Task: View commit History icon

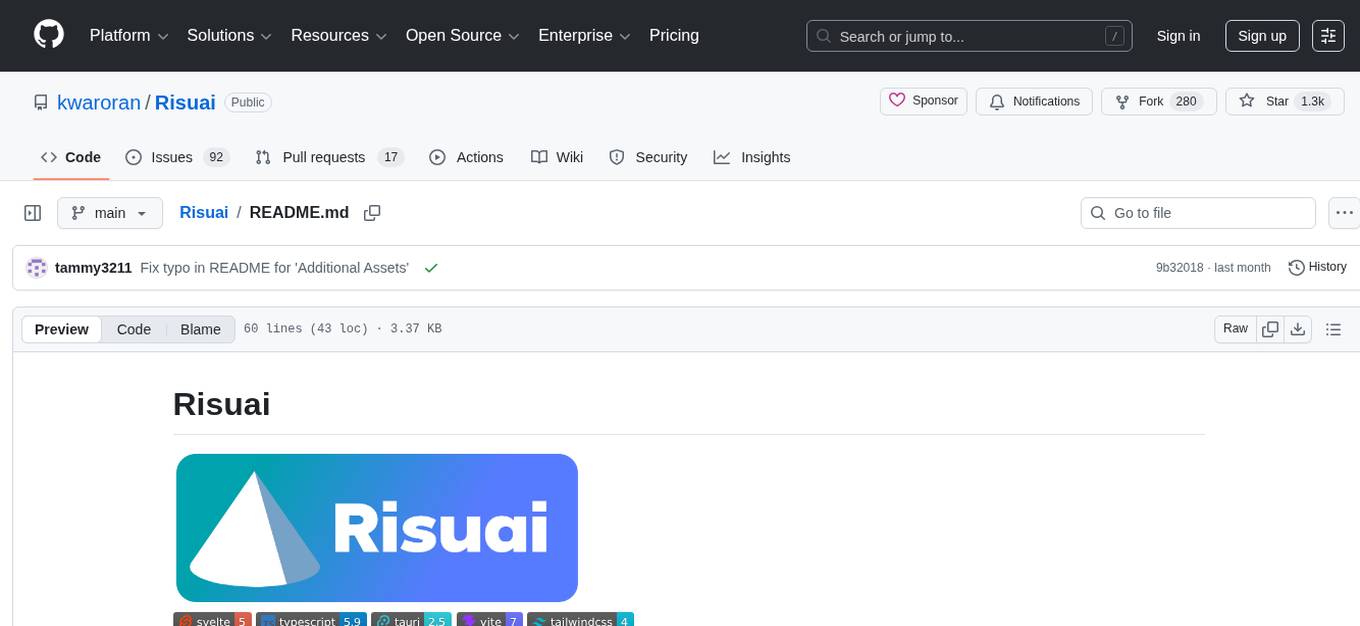Action: point(1297,267)
